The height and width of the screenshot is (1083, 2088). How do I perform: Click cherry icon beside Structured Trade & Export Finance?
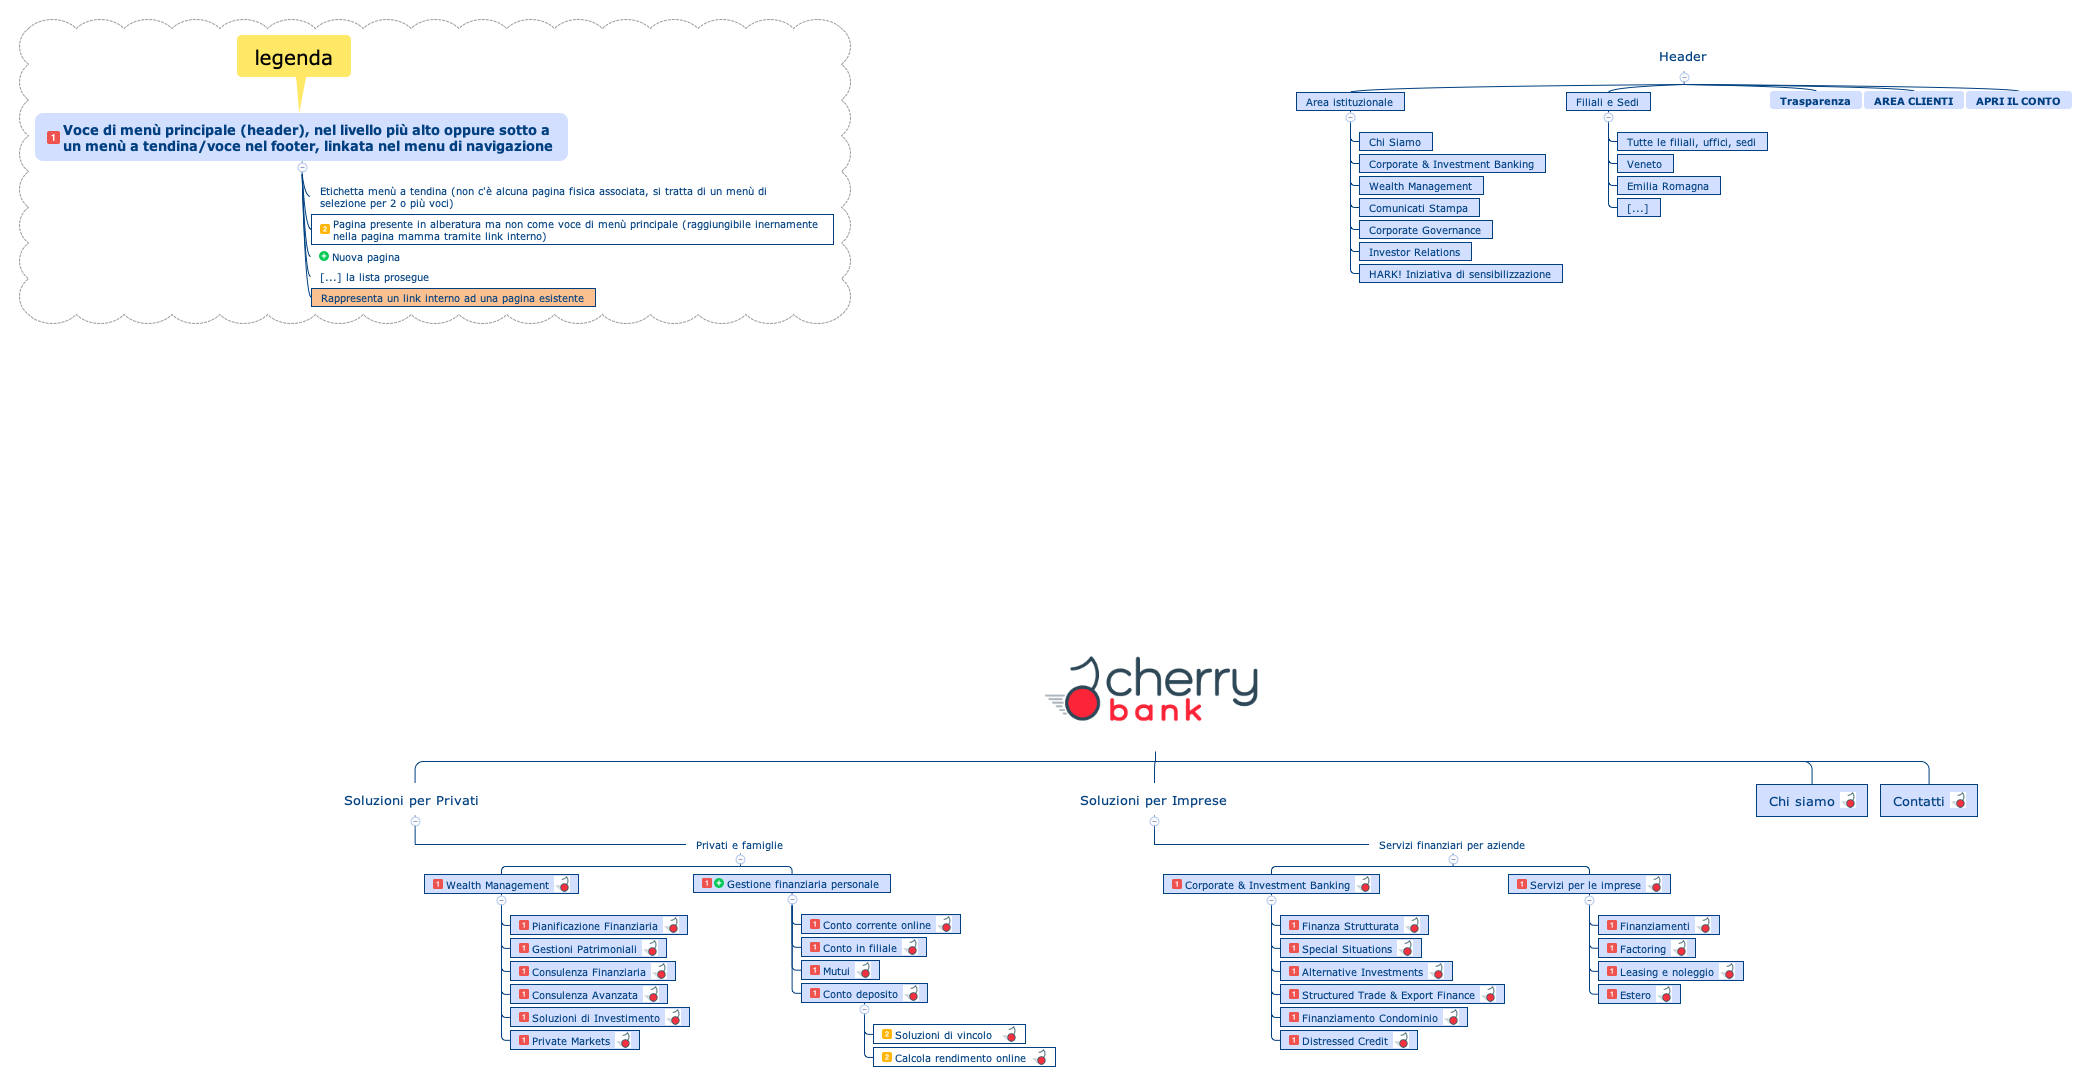click(1491, 994)
